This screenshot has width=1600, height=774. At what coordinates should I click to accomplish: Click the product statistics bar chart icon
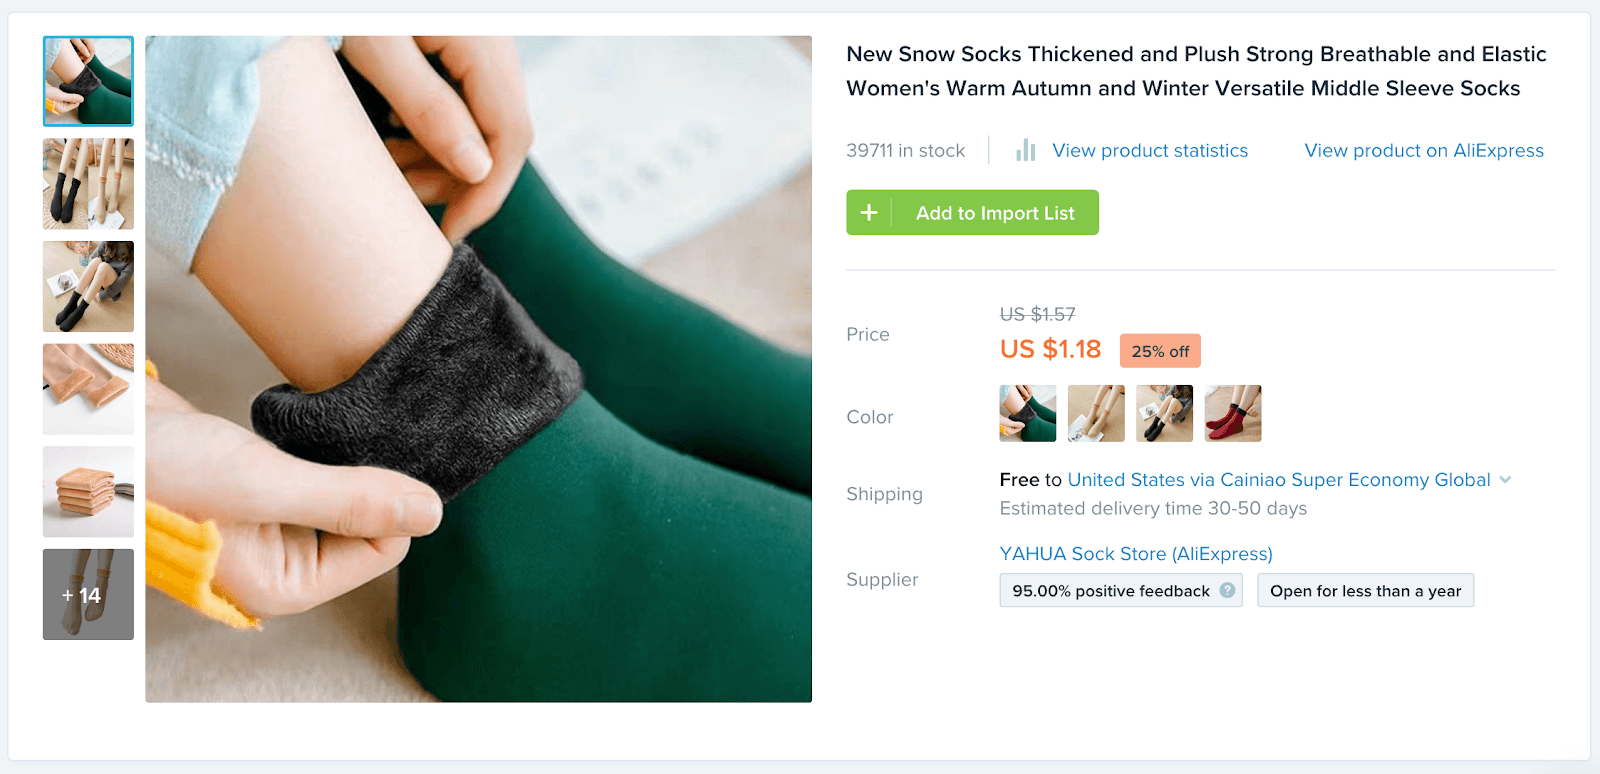pos(1025,151)
